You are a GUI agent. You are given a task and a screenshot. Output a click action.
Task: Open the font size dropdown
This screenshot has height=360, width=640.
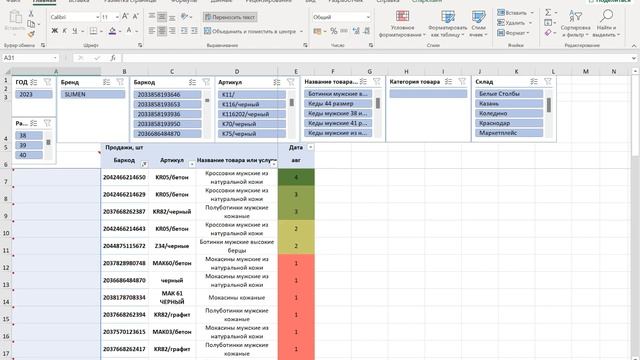[x=117, y=17]
